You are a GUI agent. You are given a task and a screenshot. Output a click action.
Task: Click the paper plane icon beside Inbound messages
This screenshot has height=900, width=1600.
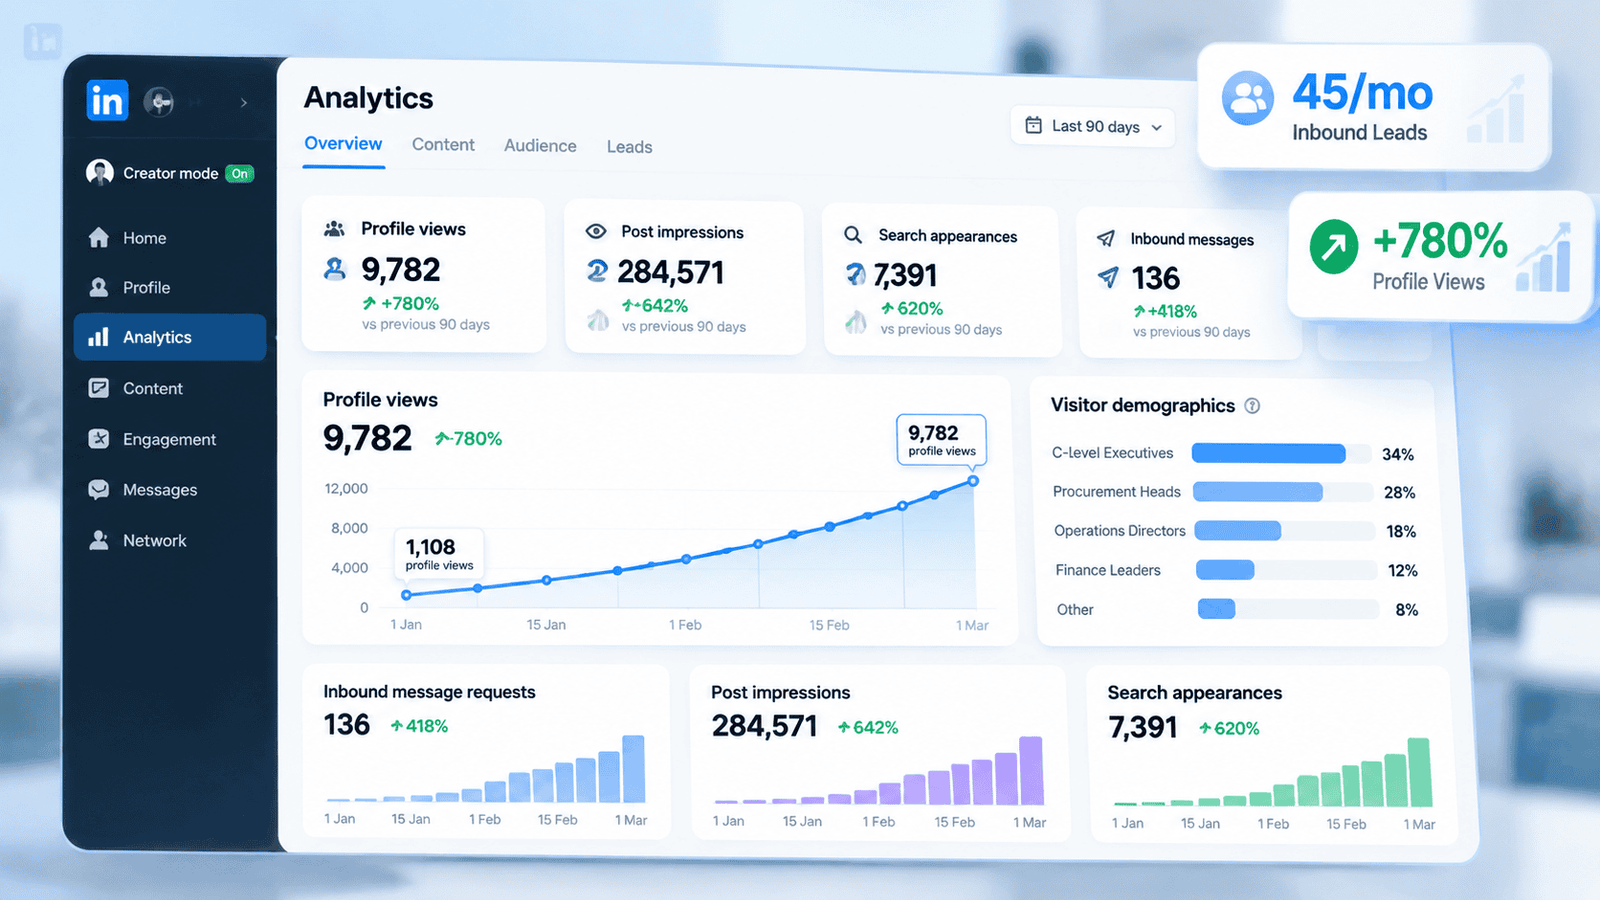(x=1106, y=238)
